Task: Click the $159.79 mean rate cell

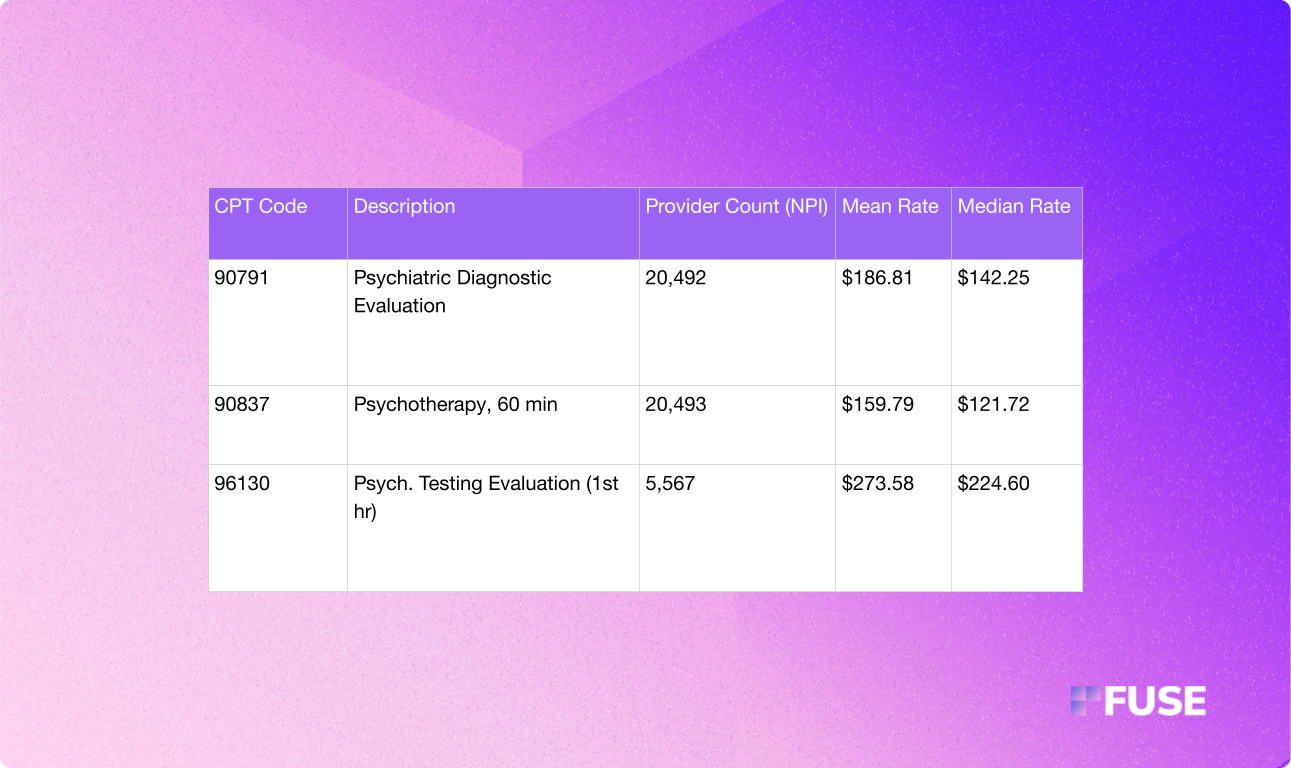Action: coord(875,404)
